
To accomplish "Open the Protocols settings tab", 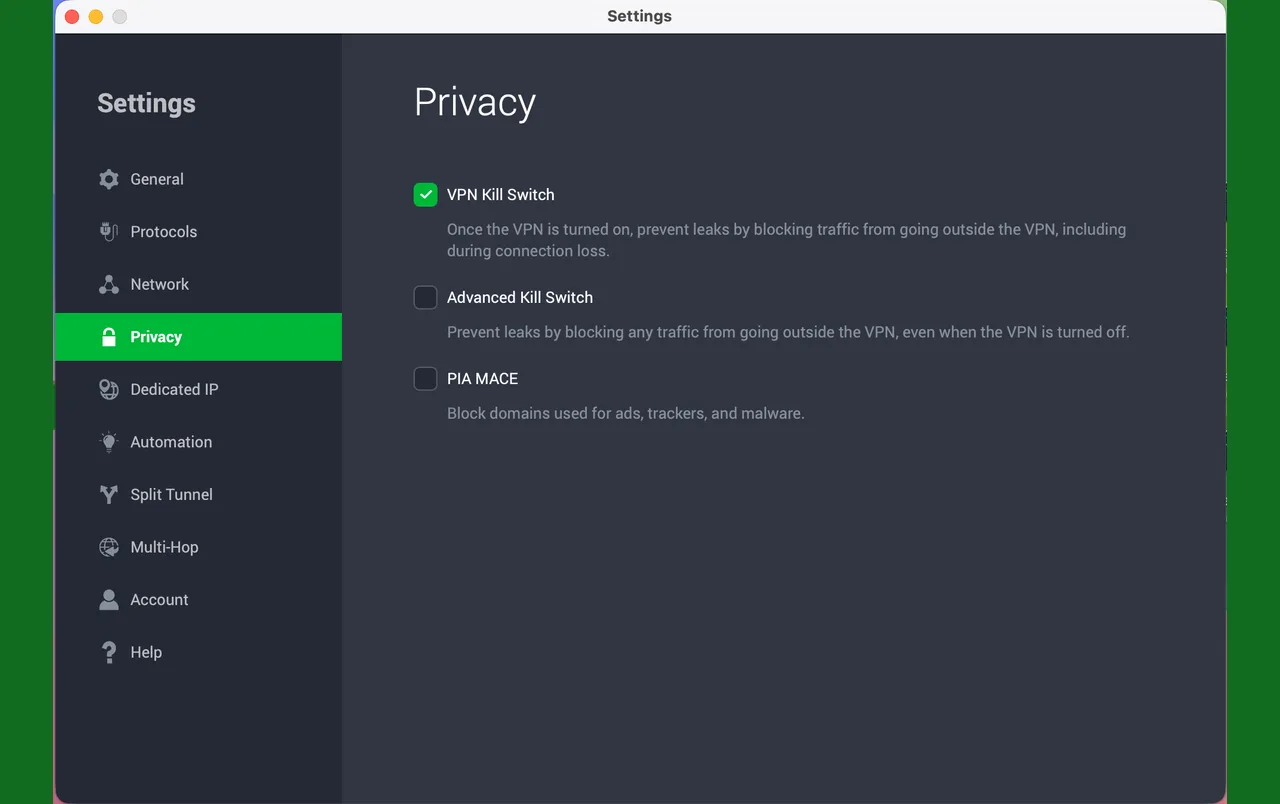I will pyautogui.click(x=198, y=231).
